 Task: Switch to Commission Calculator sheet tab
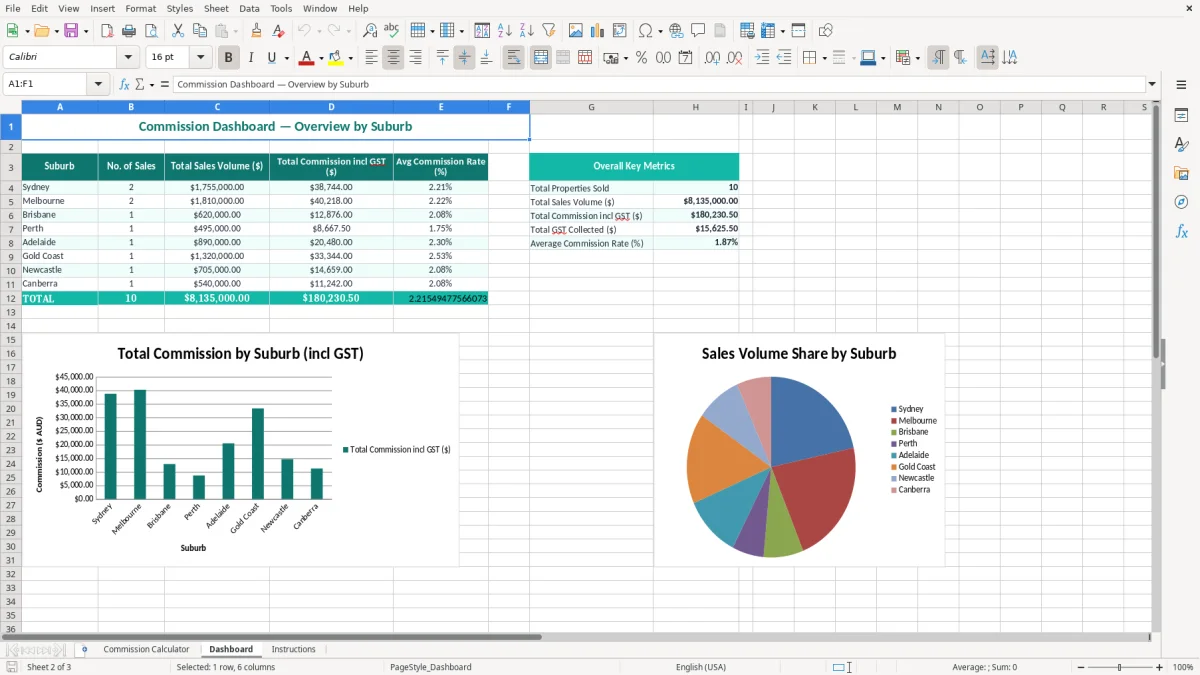click(146, 649)
